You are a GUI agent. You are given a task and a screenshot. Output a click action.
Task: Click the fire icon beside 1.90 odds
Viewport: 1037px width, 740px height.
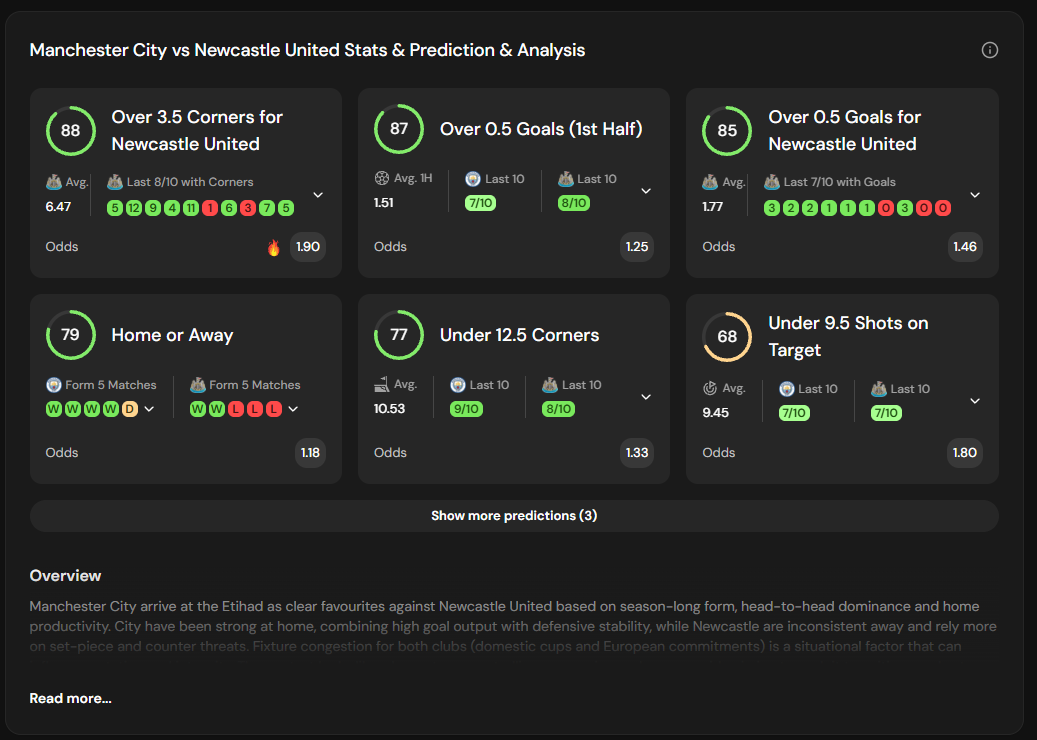[274, 247]
